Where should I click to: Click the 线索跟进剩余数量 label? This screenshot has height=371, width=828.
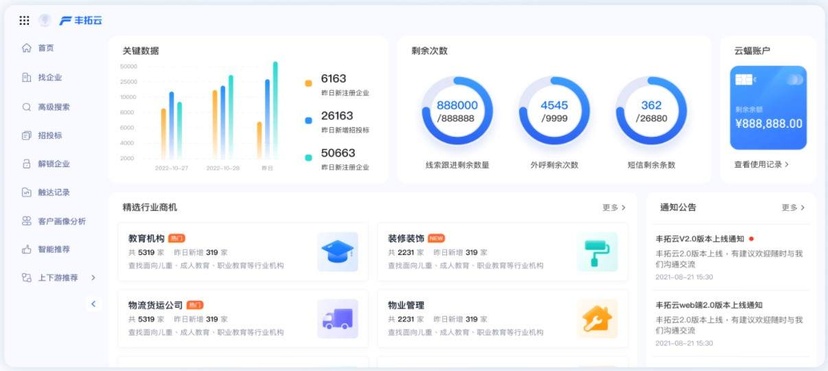(x=457, y=165)
